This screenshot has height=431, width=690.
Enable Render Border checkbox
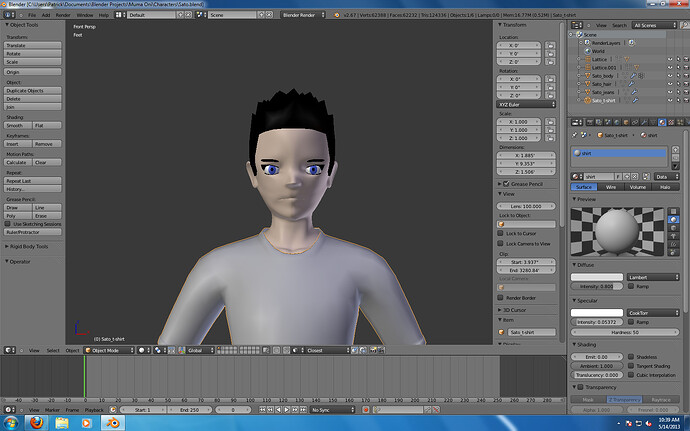point(500,298)
